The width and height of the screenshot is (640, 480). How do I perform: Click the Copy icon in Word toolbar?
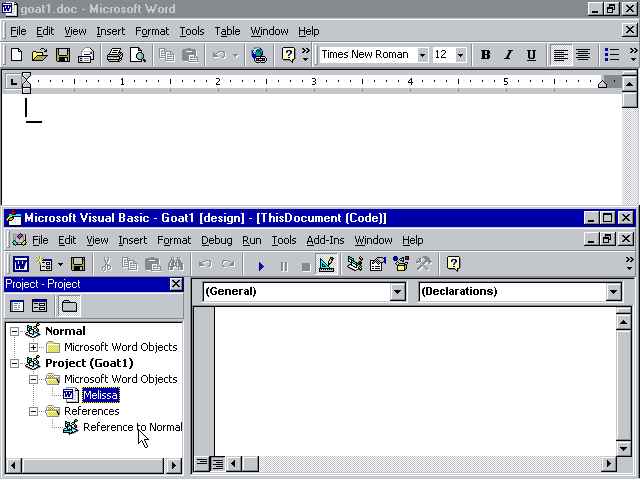(x=167, y=55)
